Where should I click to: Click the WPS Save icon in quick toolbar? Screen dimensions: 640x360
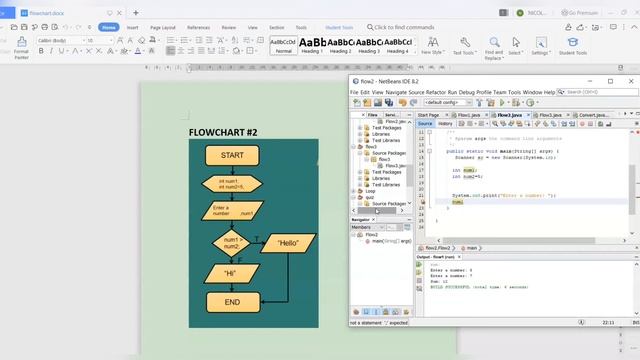coord(24,27)
